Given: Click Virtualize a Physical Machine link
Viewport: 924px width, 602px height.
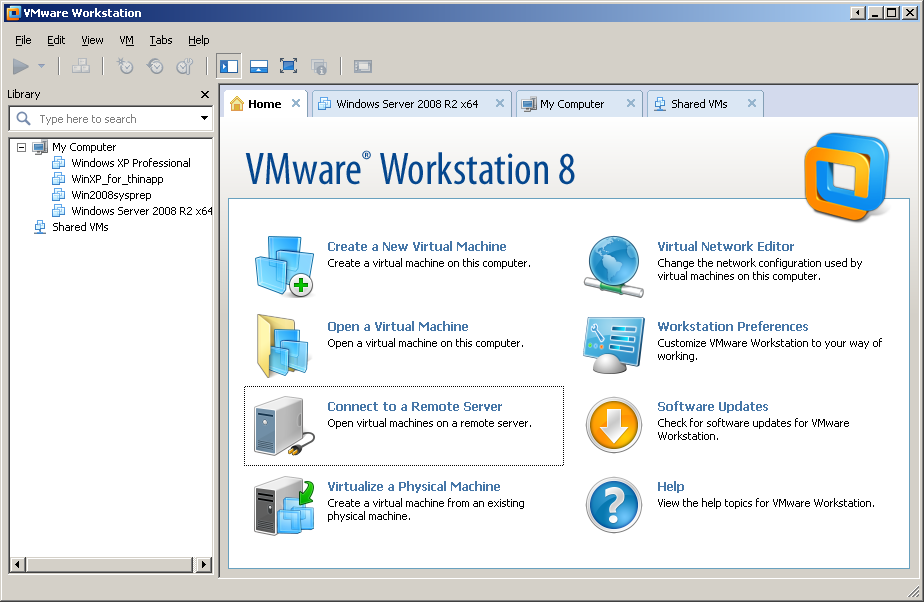Looking at the screenshot, I should 414,487.
